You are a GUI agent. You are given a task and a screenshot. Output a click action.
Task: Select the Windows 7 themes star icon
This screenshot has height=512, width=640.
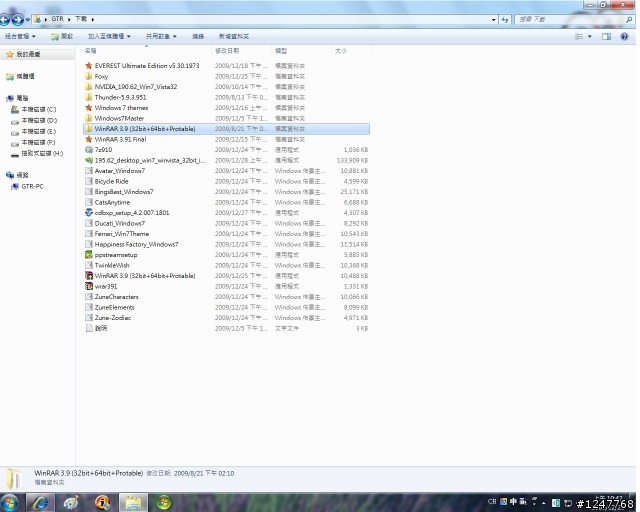pos(89,108)
